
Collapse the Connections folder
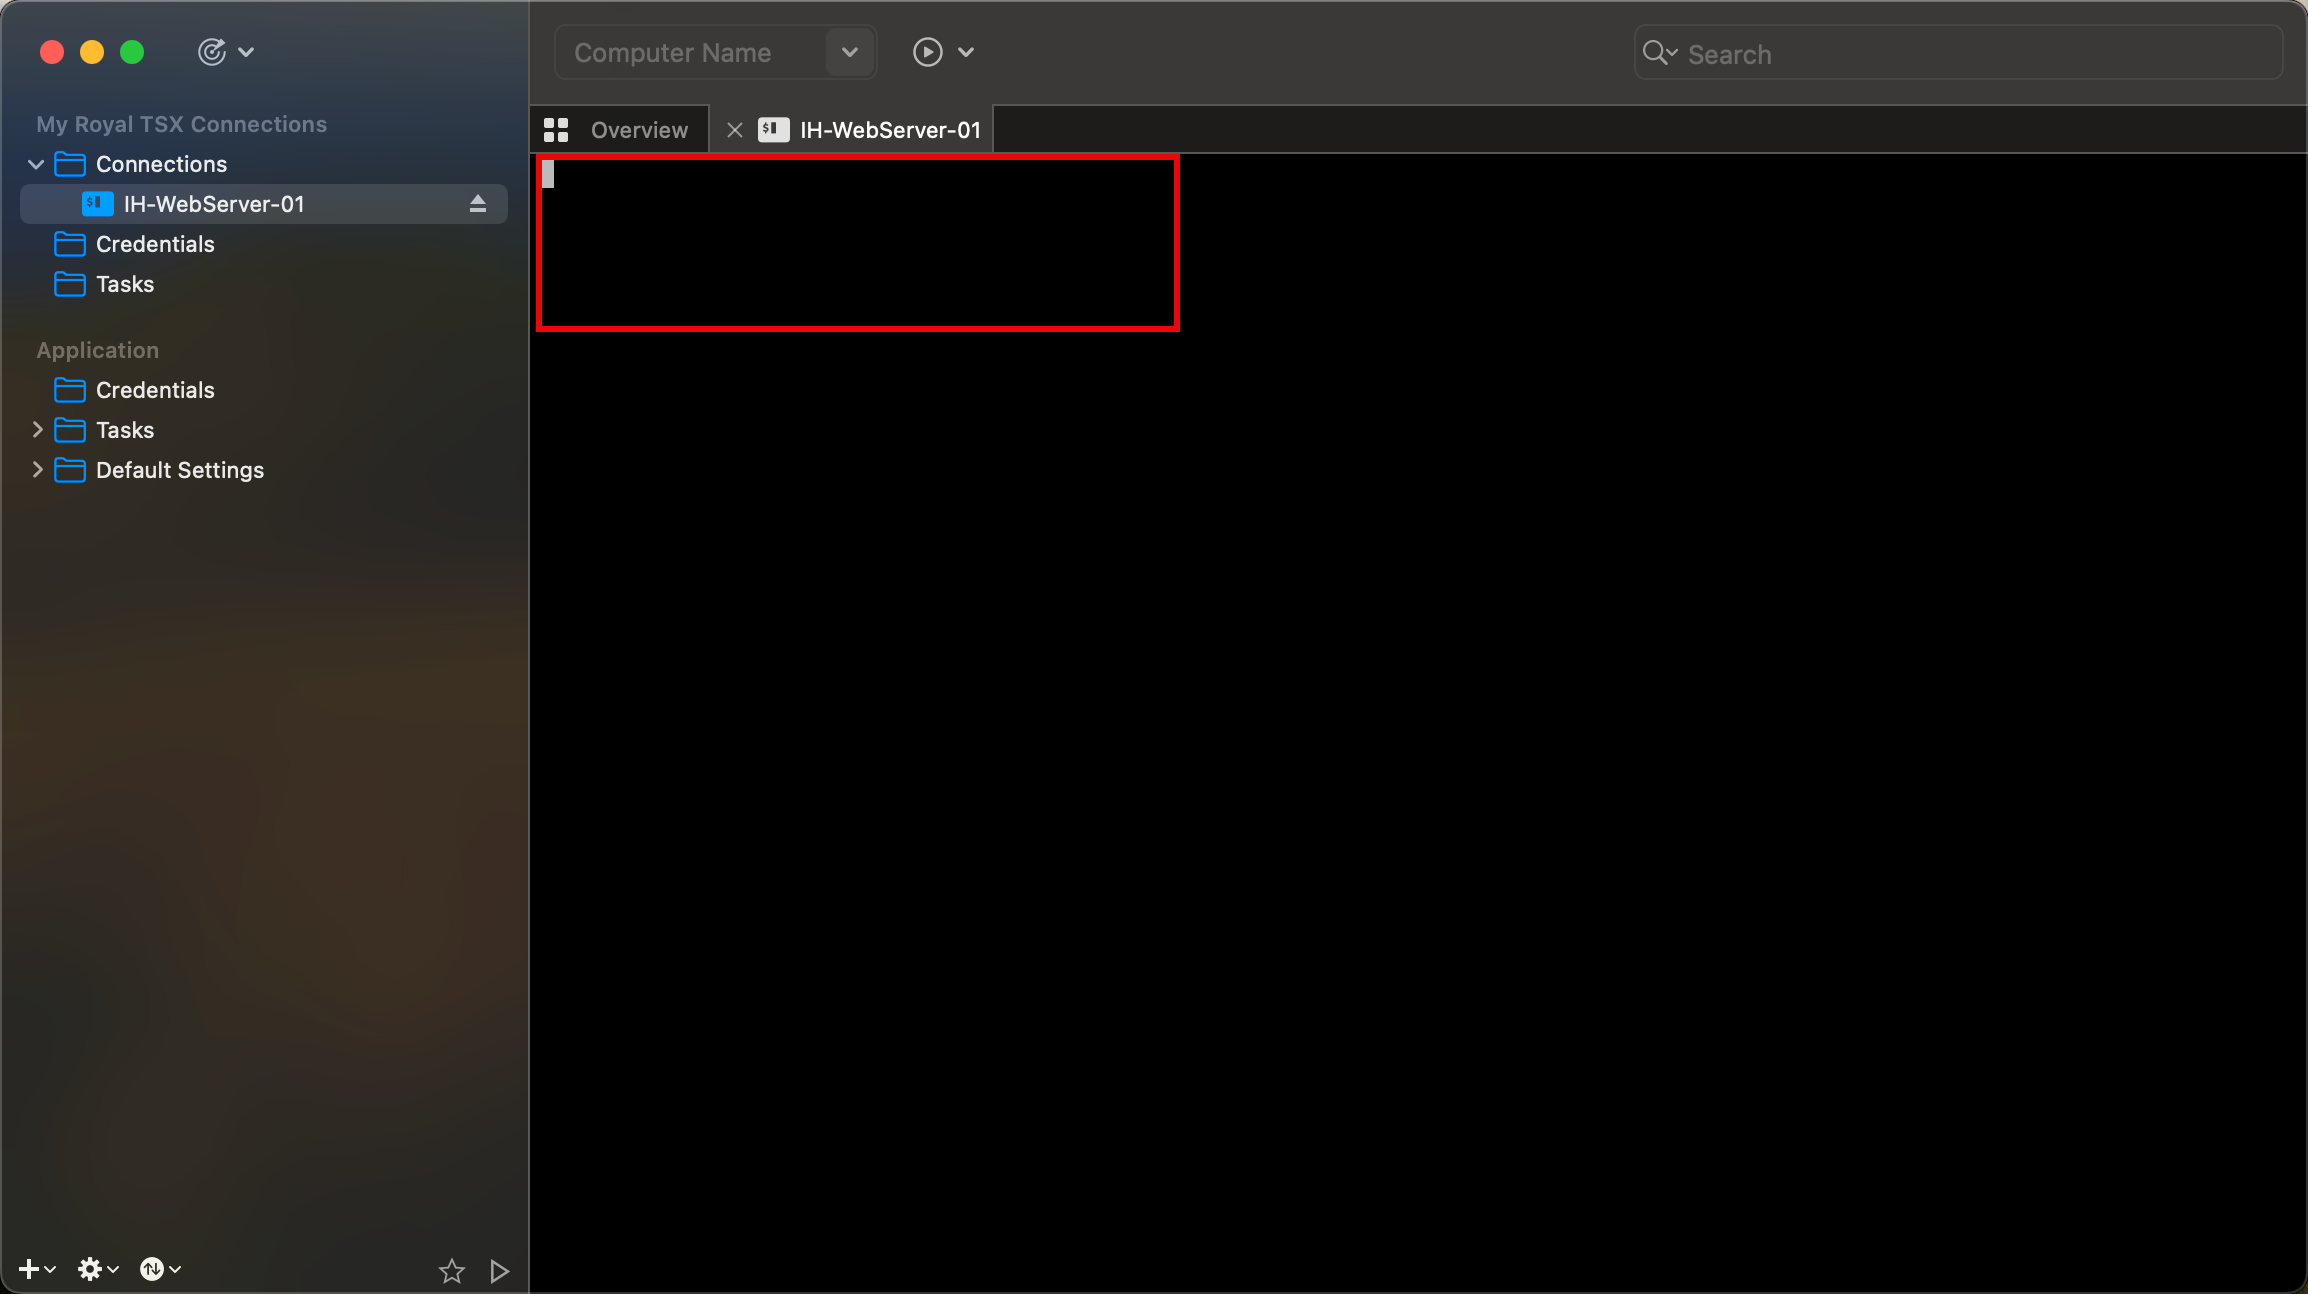pyautogui.click(x=37, y=164)
